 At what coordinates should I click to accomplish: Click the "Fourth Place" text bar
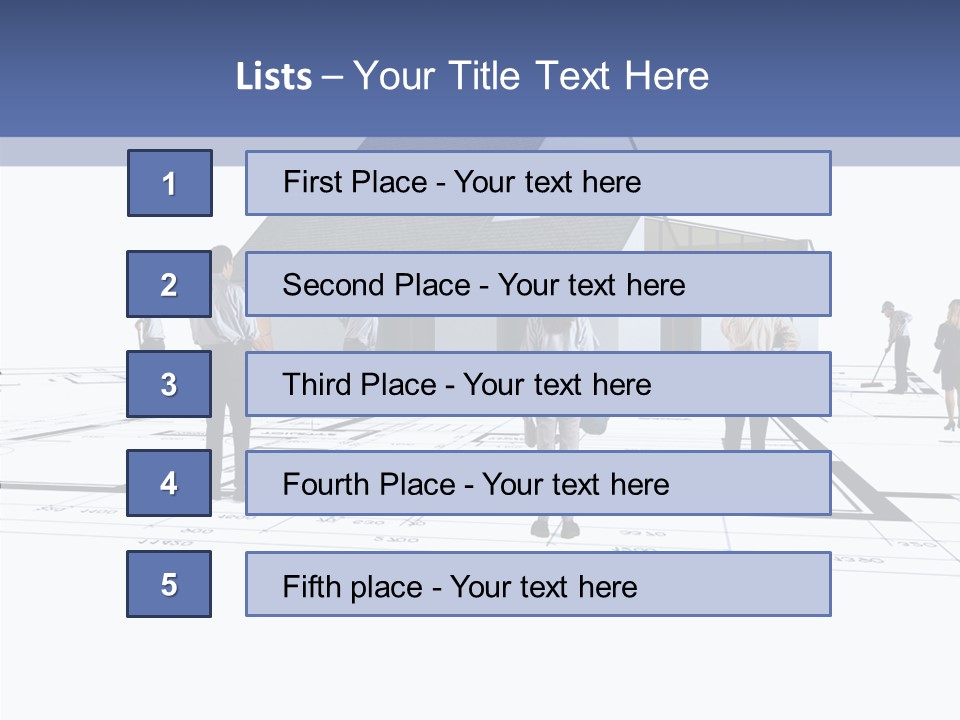538,484
